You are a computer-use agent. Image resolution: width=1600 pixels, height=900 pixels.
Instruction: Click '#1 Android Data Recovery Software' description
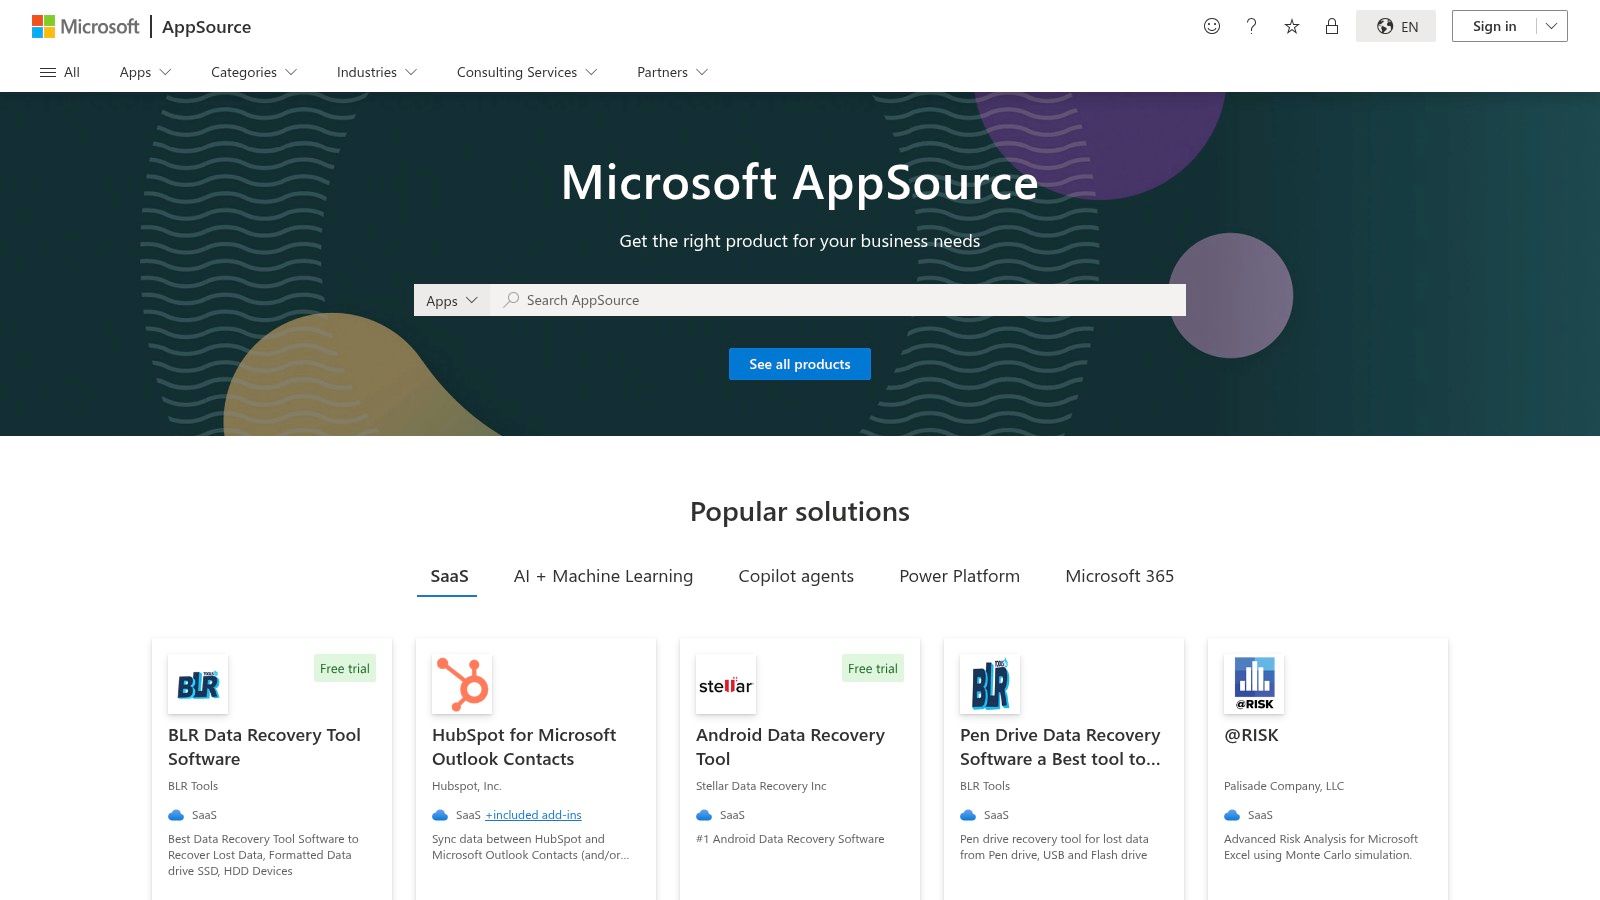click(x=790, y=839)
